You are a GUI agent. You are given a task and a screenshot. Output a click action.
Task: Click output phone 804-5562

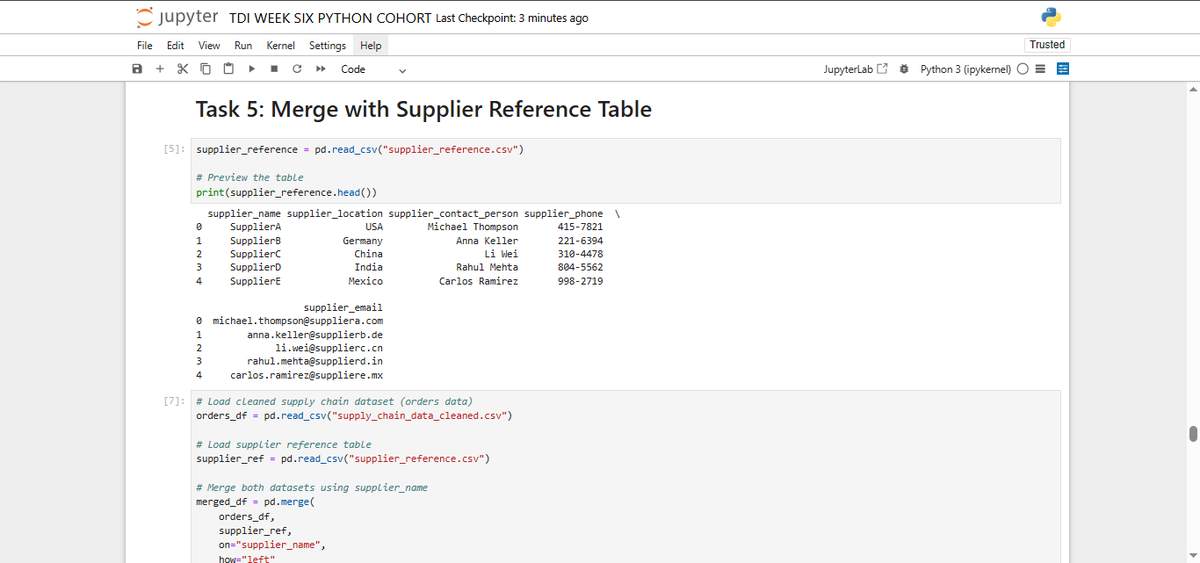tap(580, 268)
